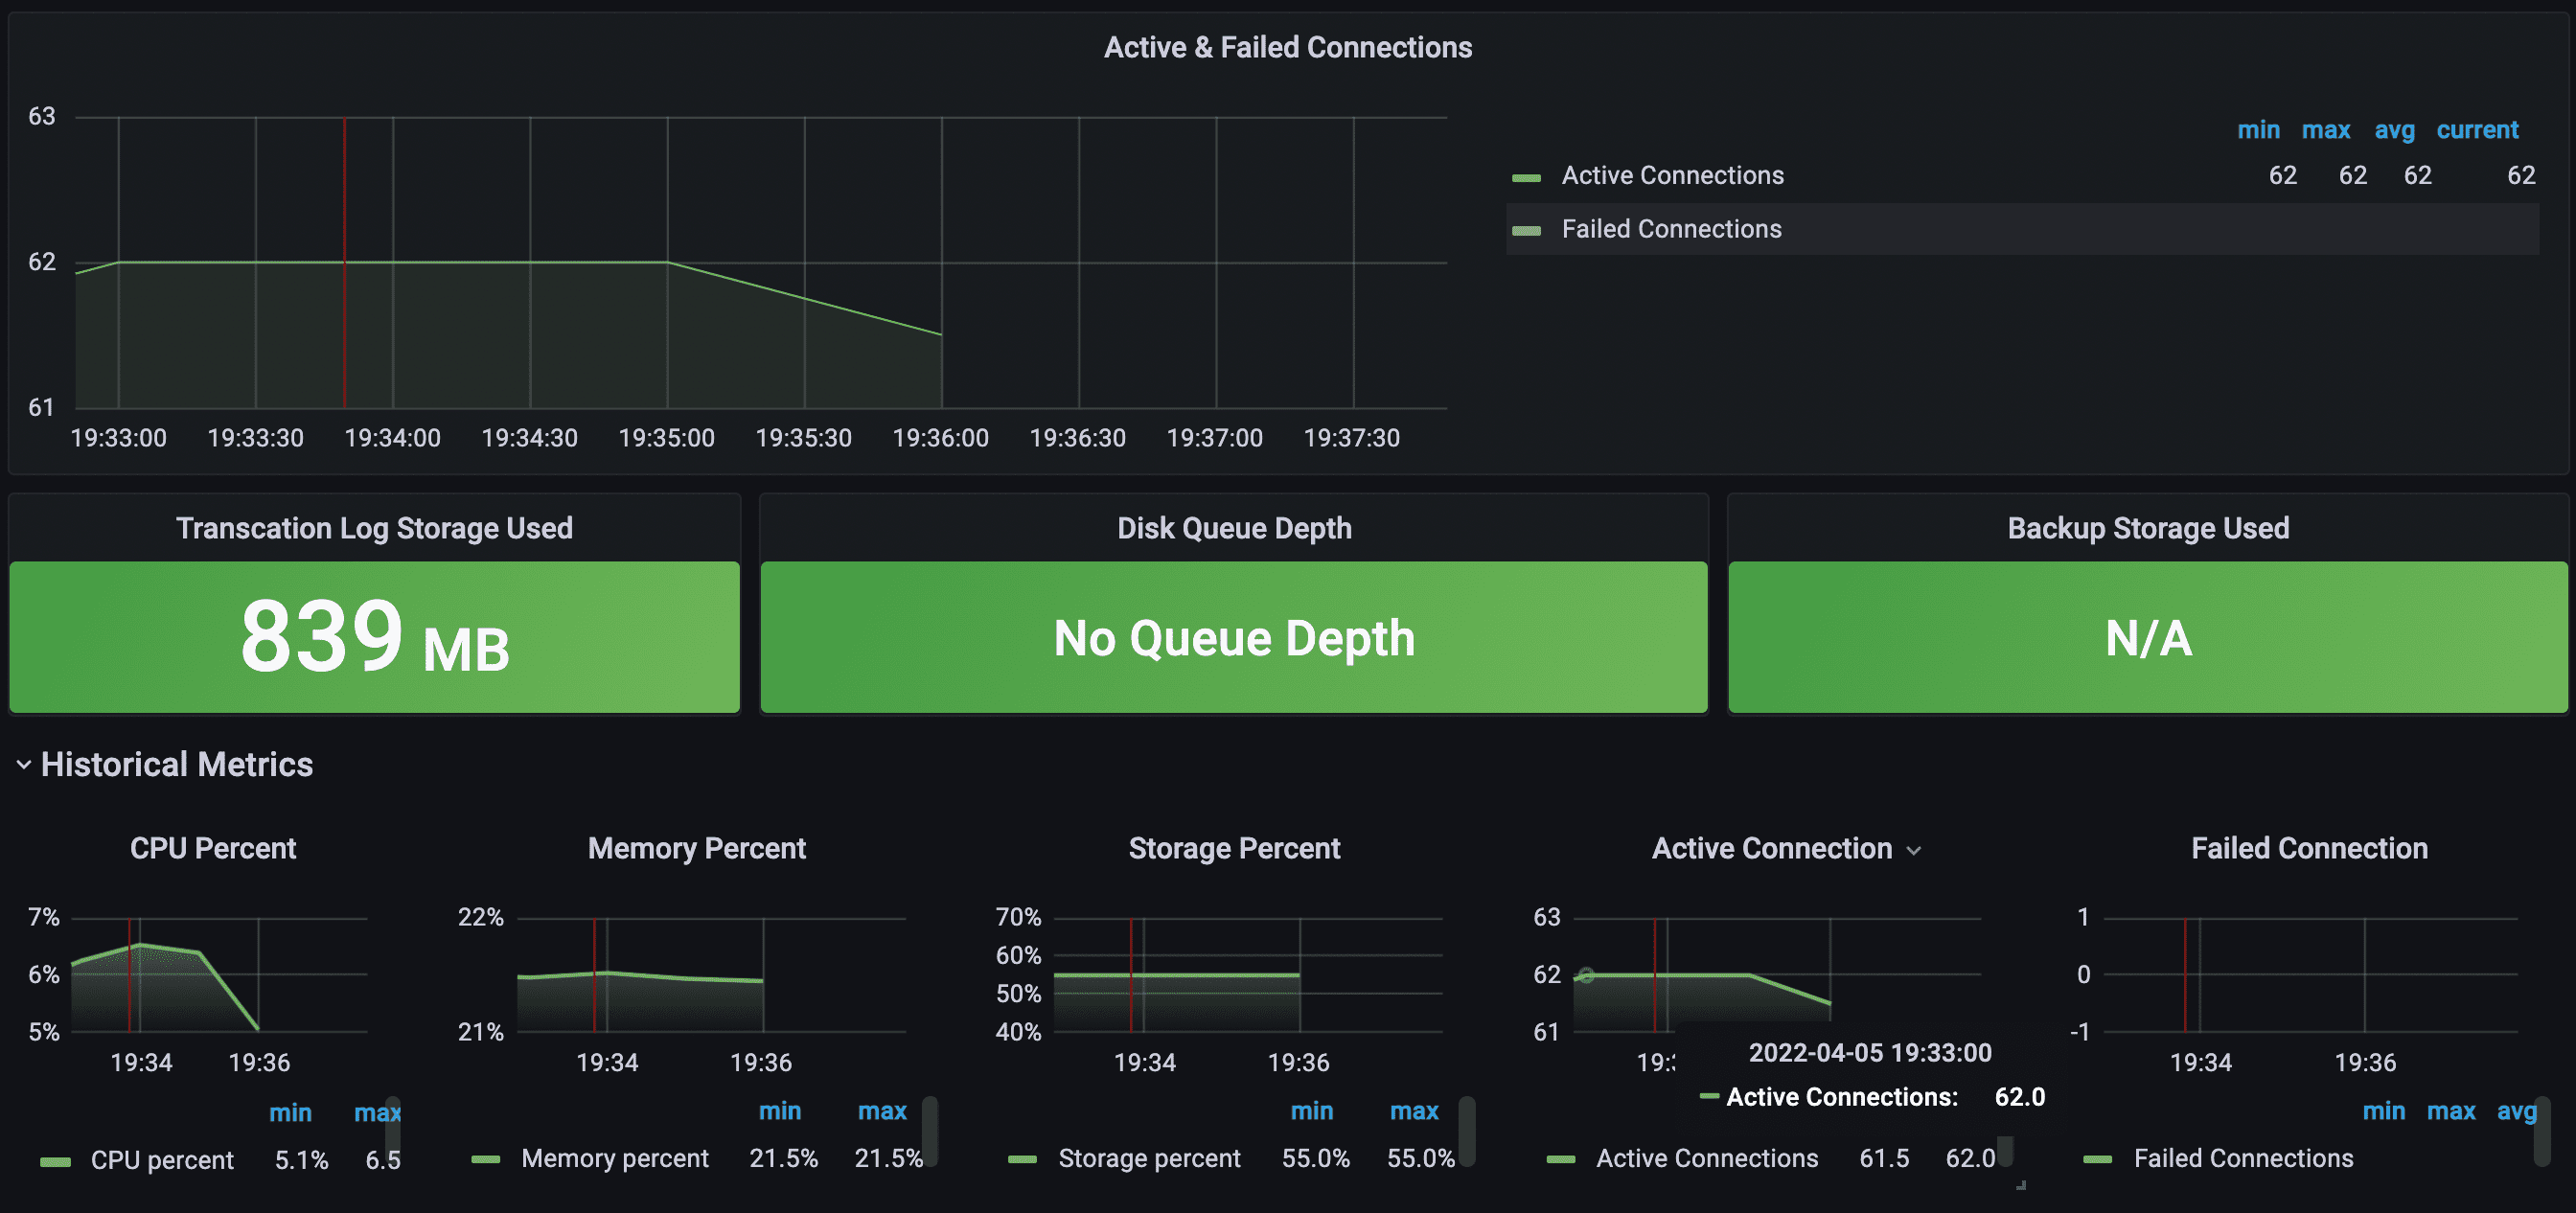The height and width of the screenshot is (1213, 2576).
Task: Open the Backup Storage Used panel title menu
Action: point(2147,528)
